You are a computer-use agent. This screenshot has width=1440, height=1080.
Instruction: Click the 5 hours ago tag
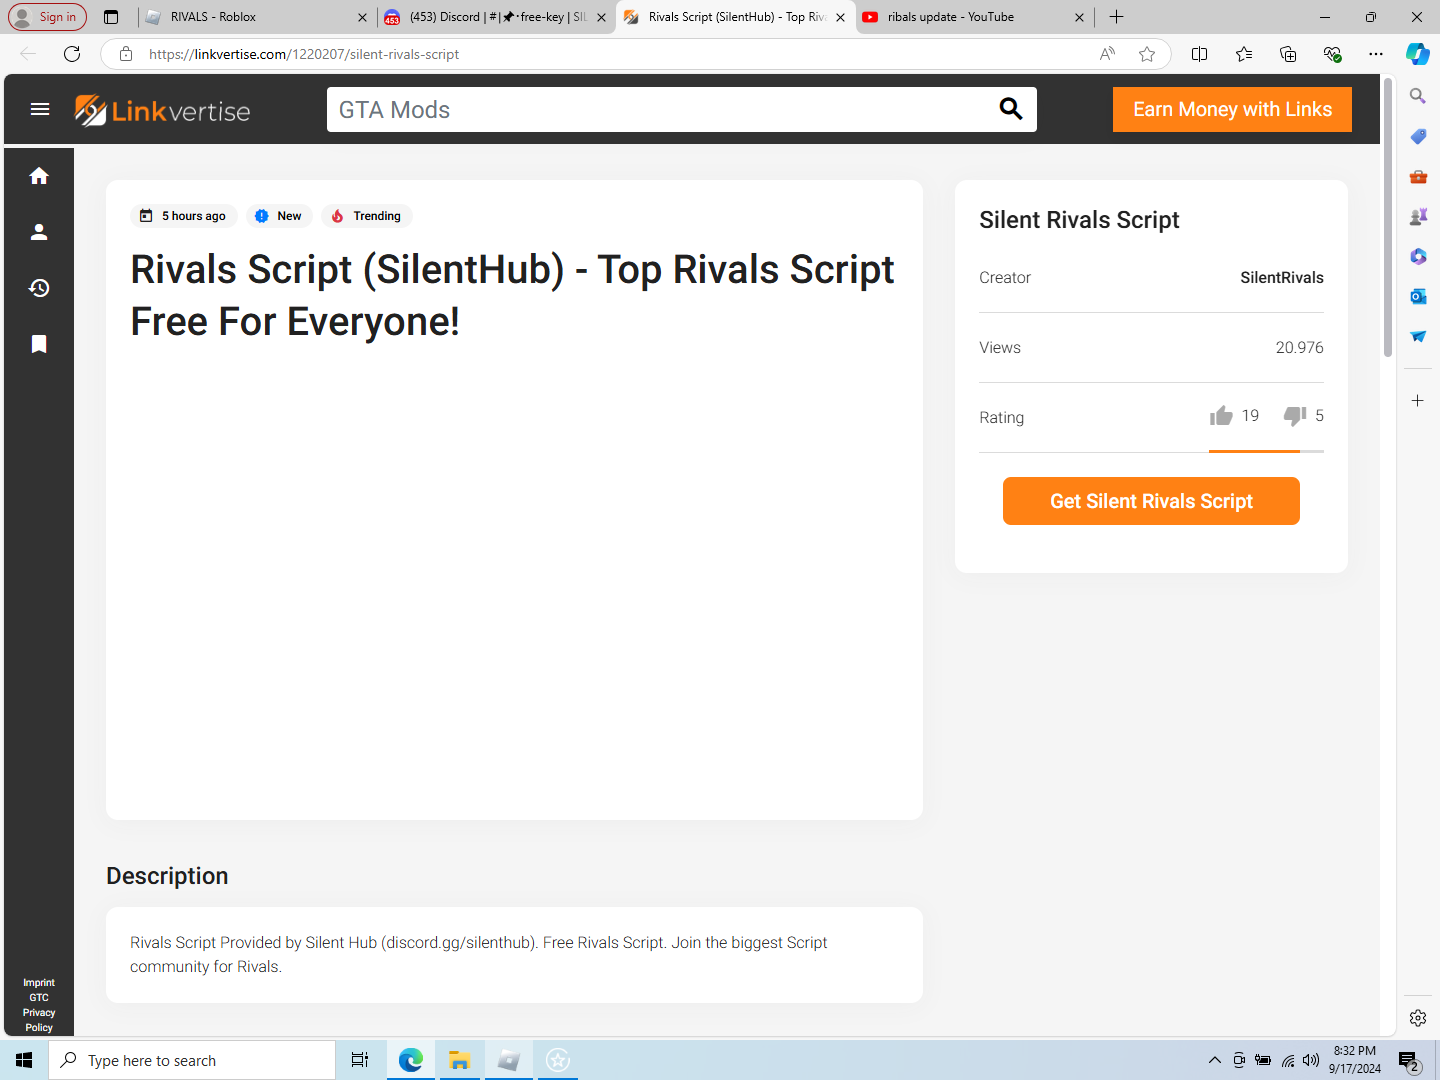pyautogui.click(x=184, y=216)
